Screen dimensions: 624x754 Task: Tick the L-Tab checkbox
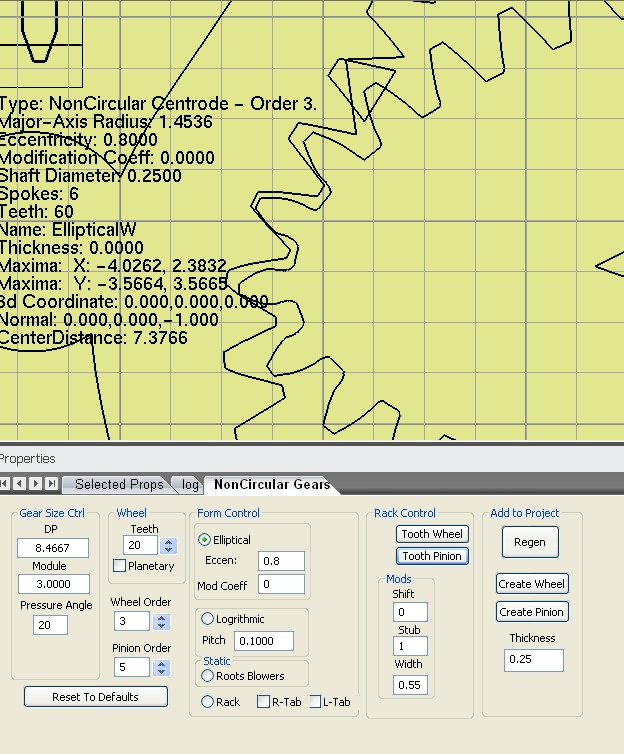(x=315, y=702)
